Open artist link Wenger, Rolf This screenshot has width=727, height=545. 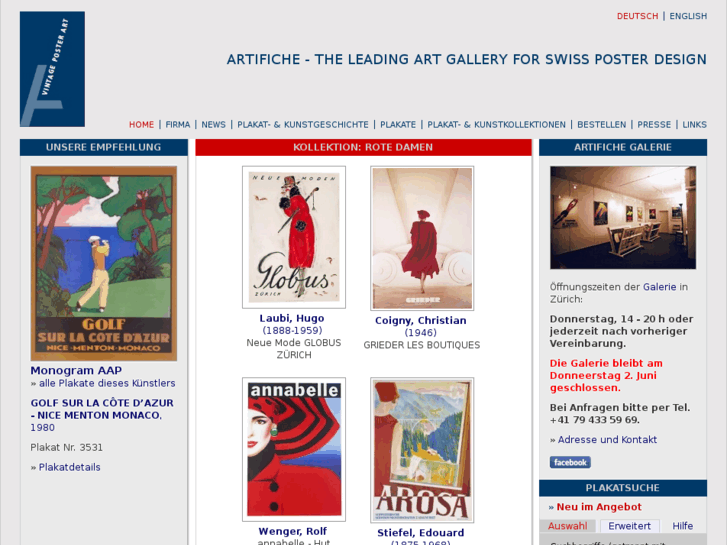(x=293, y=531)
